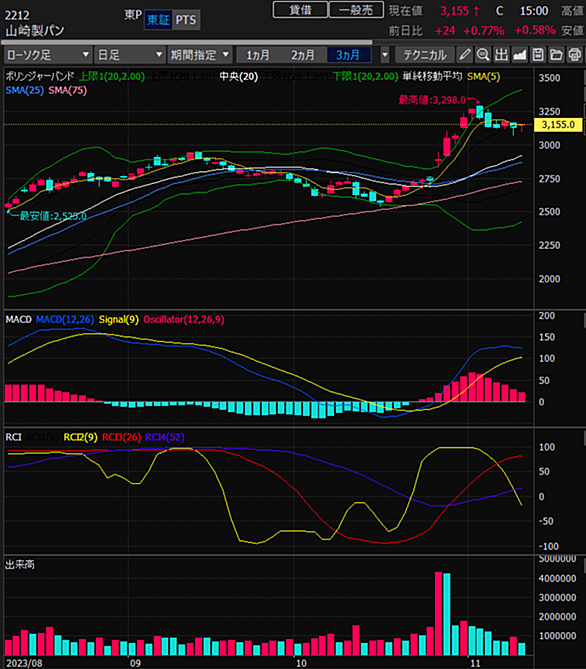Click the 2023/08 date axis label
Viewport: 586px width, 669px height.
(25, 663)
